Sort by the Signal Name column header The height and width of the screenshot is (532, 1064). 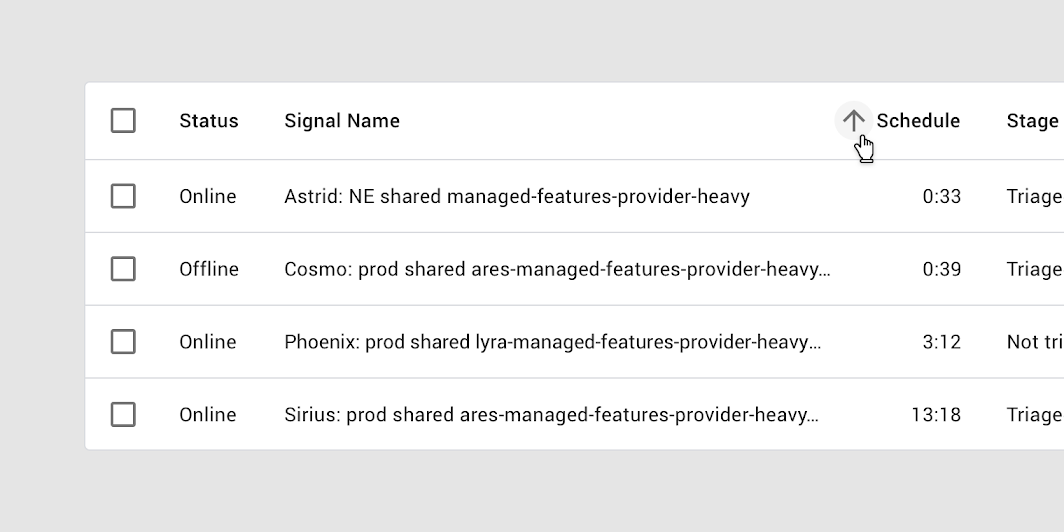click(342, 121)
